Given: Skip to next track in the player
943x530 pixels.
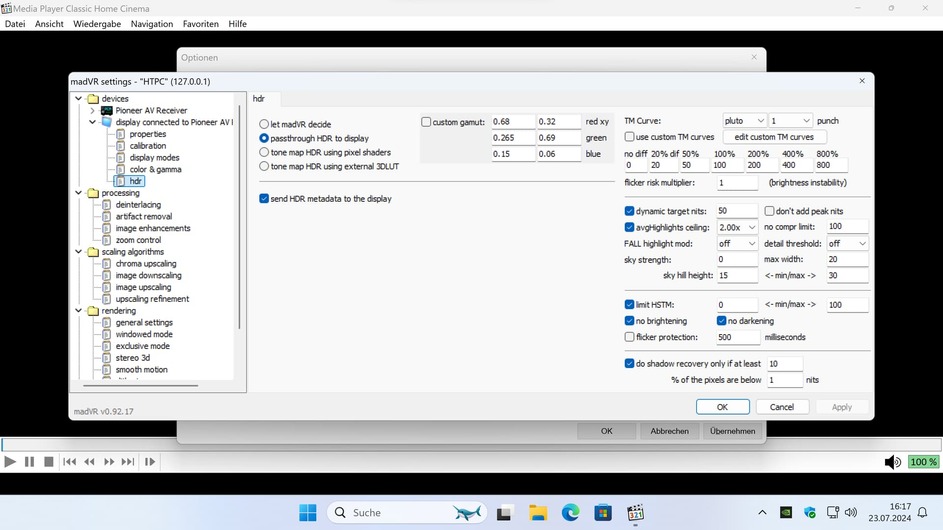Looking at the screenshot, I should 127,461.
